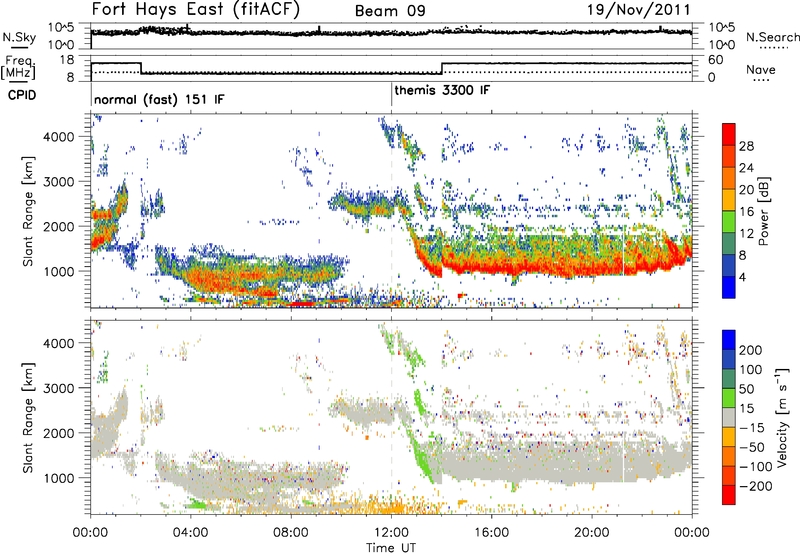Click the date '19/Nov/2011' in header
The height and width of the screenshot is (554, 800).
pos(638,9)
